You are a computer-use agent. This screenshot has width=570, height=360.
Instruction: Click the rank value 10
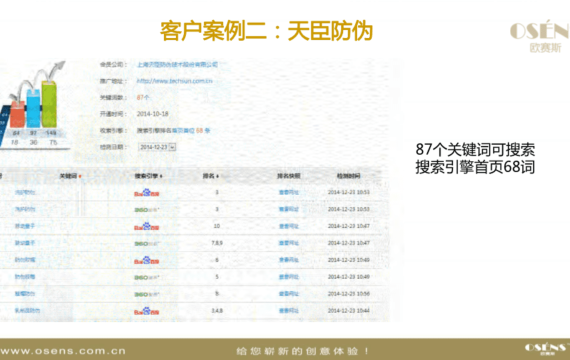217,226
